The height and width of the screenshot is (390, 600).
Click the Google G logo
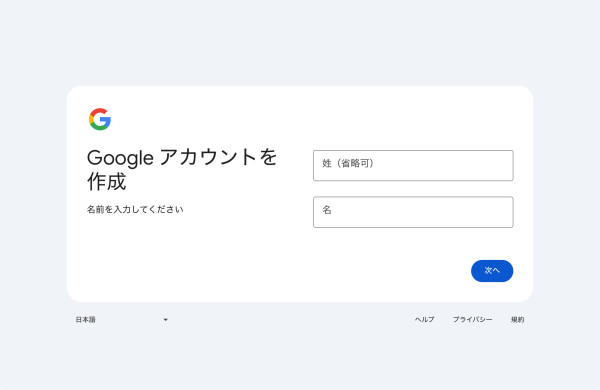[100, 119]
